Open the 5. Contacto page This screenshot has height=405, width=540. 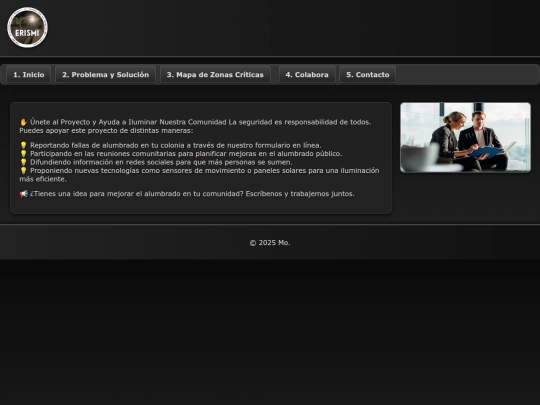367,75
